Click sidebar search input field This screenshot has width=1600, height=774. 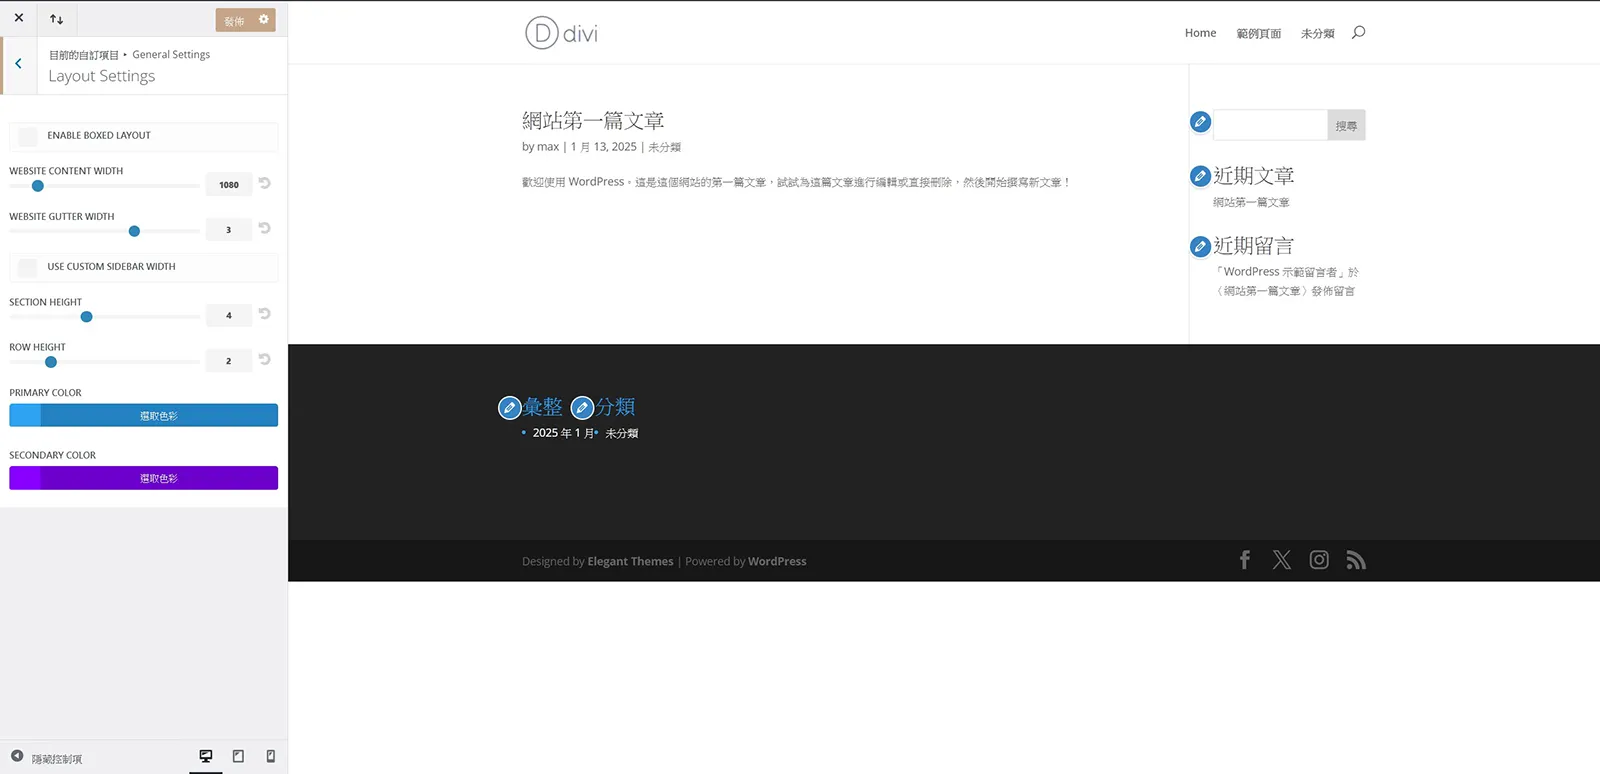[x=1270, y=125]
